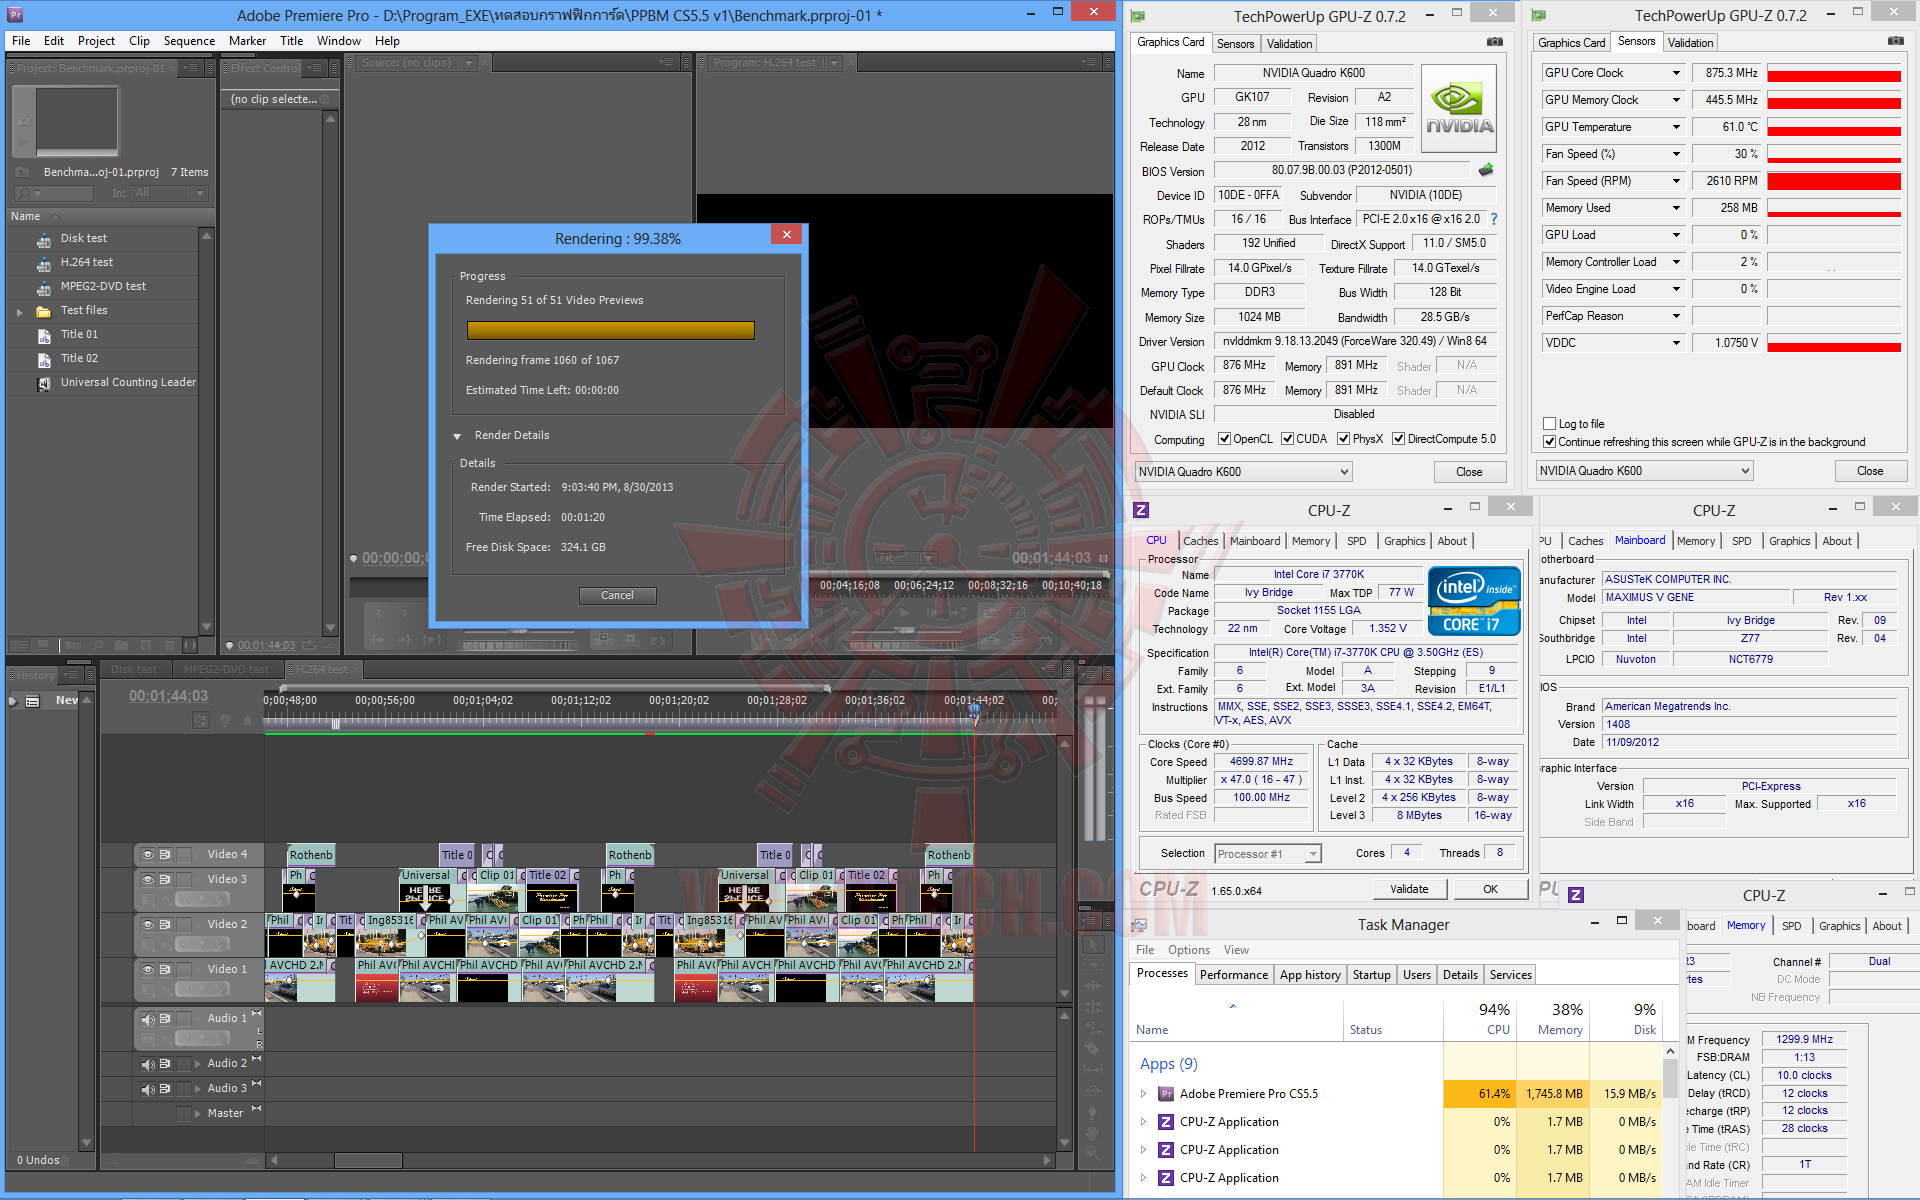Enable the Log to file checkbox
The image size is (1920, 1200).
click(1549, 424)
